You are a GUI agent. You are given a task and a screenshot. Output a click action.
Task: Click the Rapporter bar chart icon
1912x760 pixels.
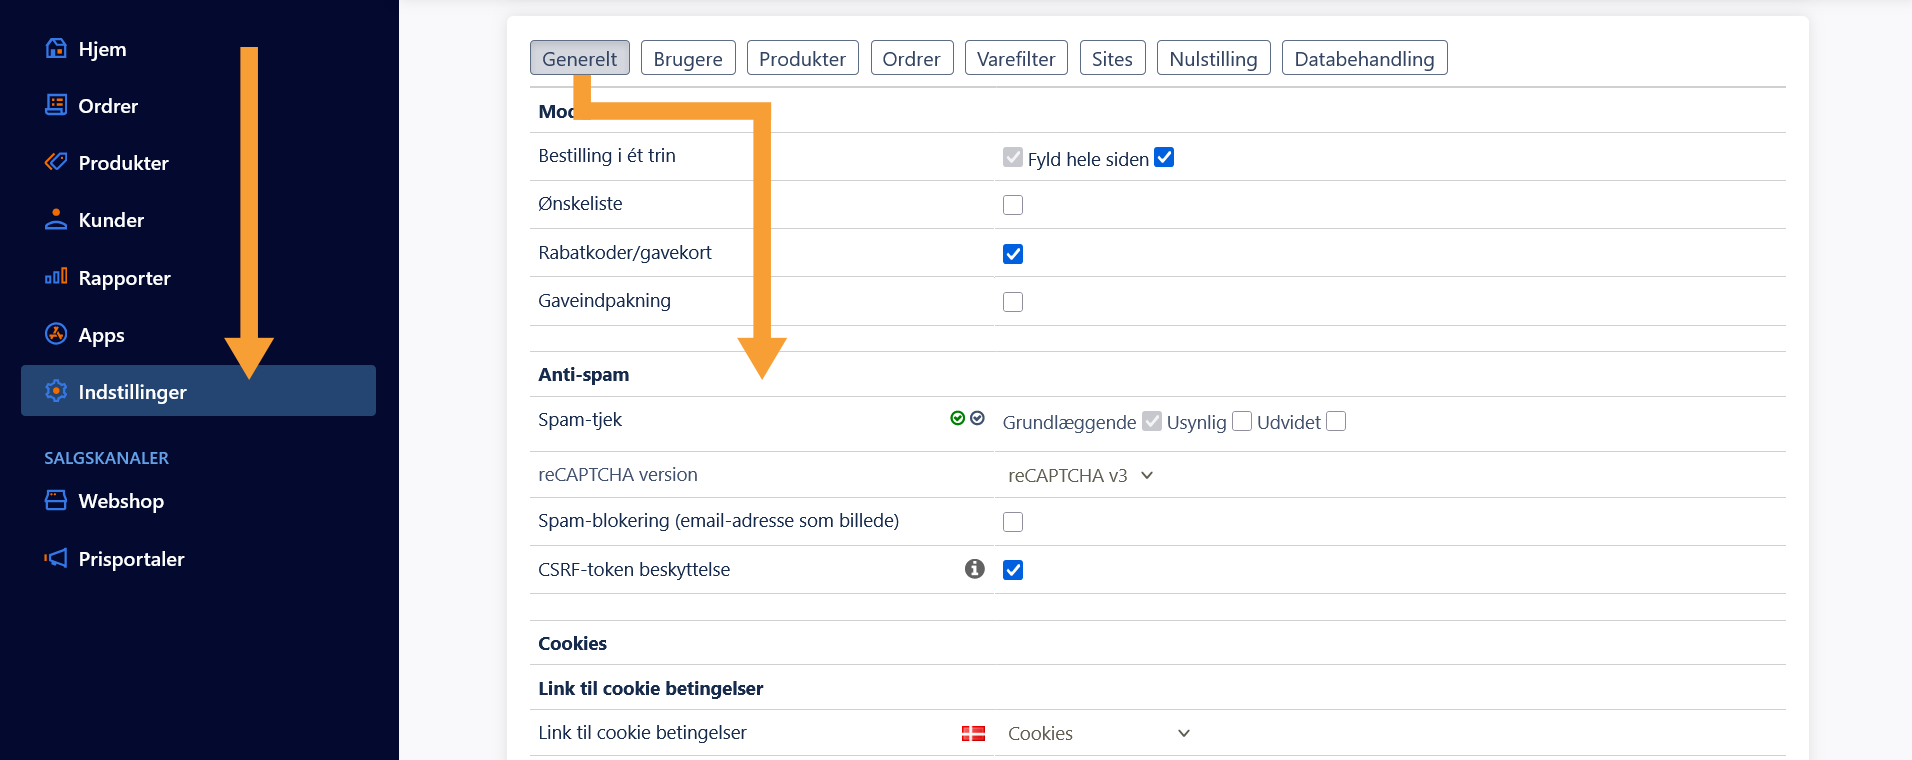click(x=56, y=277)
